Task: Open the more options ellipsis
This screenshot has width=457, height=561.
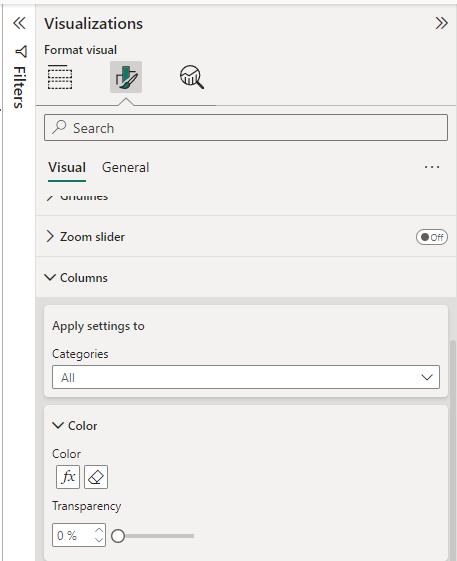Action: [x=432, y=167]
